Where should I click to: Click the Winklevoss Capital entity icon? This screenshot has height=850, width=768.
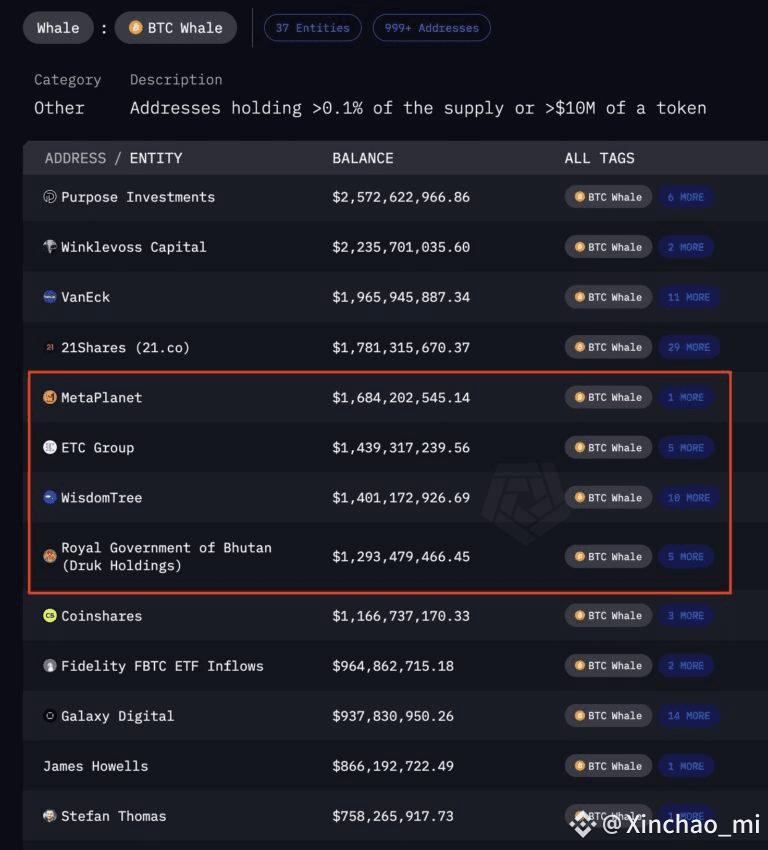coord(50,247)
